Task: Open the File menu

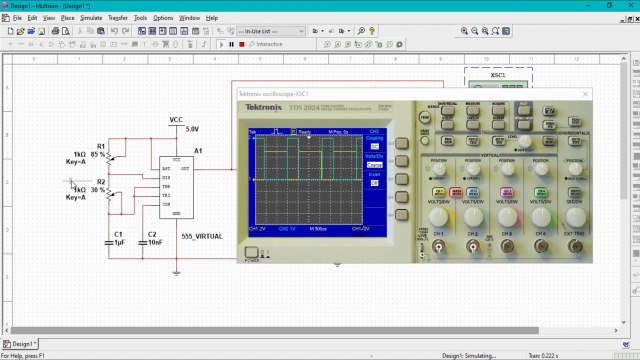Action: (17, 18)
